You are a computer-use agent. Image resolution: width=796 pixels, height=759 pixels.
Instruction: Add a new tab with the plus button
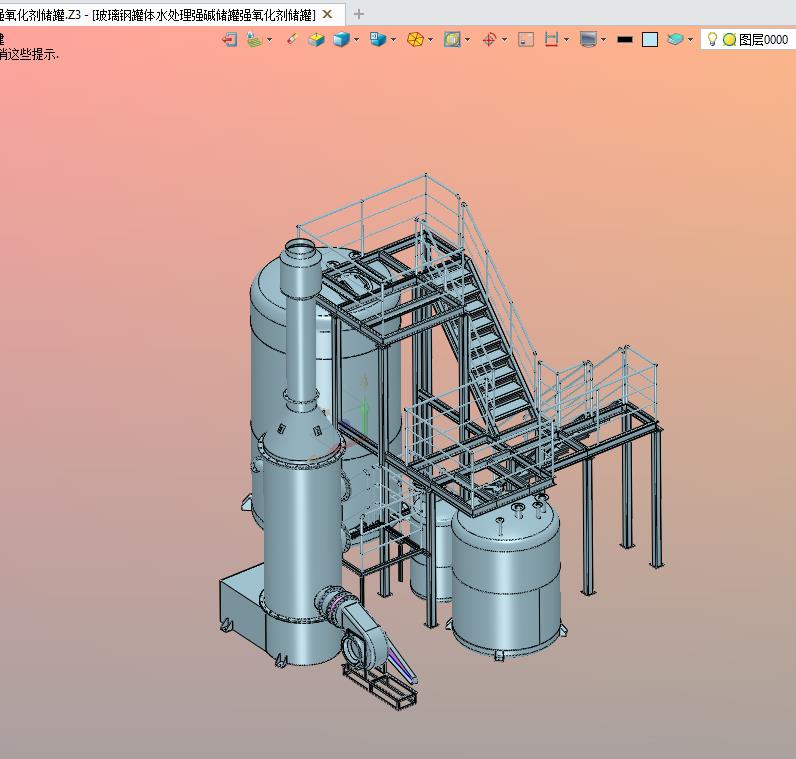pyautogui.click(x=358, y=14)
